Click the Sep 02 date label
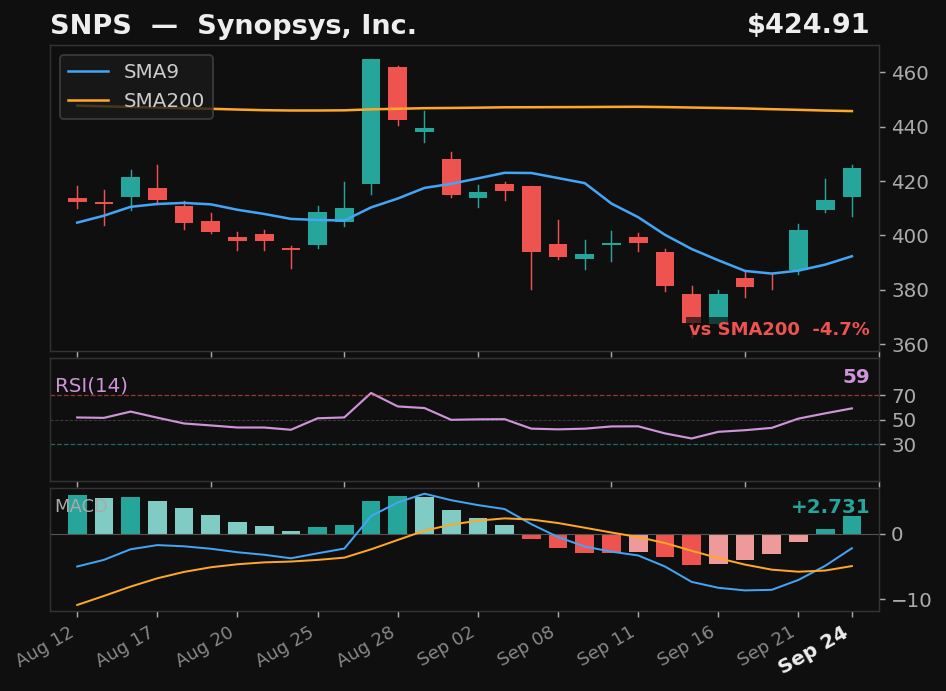 click(448, 645)
